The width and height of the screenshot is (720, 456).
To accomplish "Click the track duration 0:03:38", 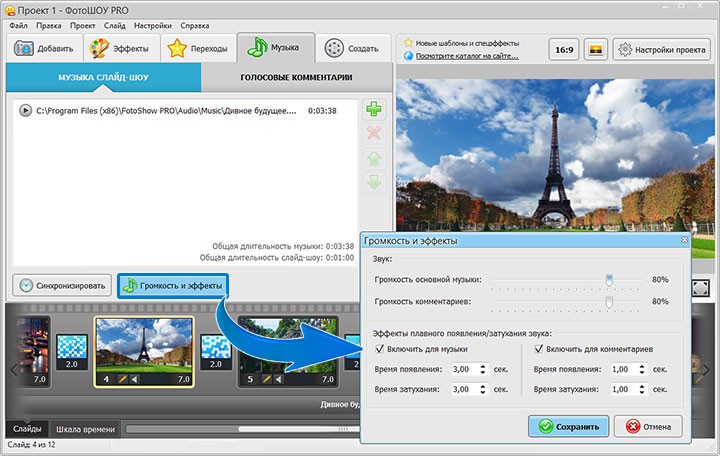I will pyautogui.click(x=322, y=111).
